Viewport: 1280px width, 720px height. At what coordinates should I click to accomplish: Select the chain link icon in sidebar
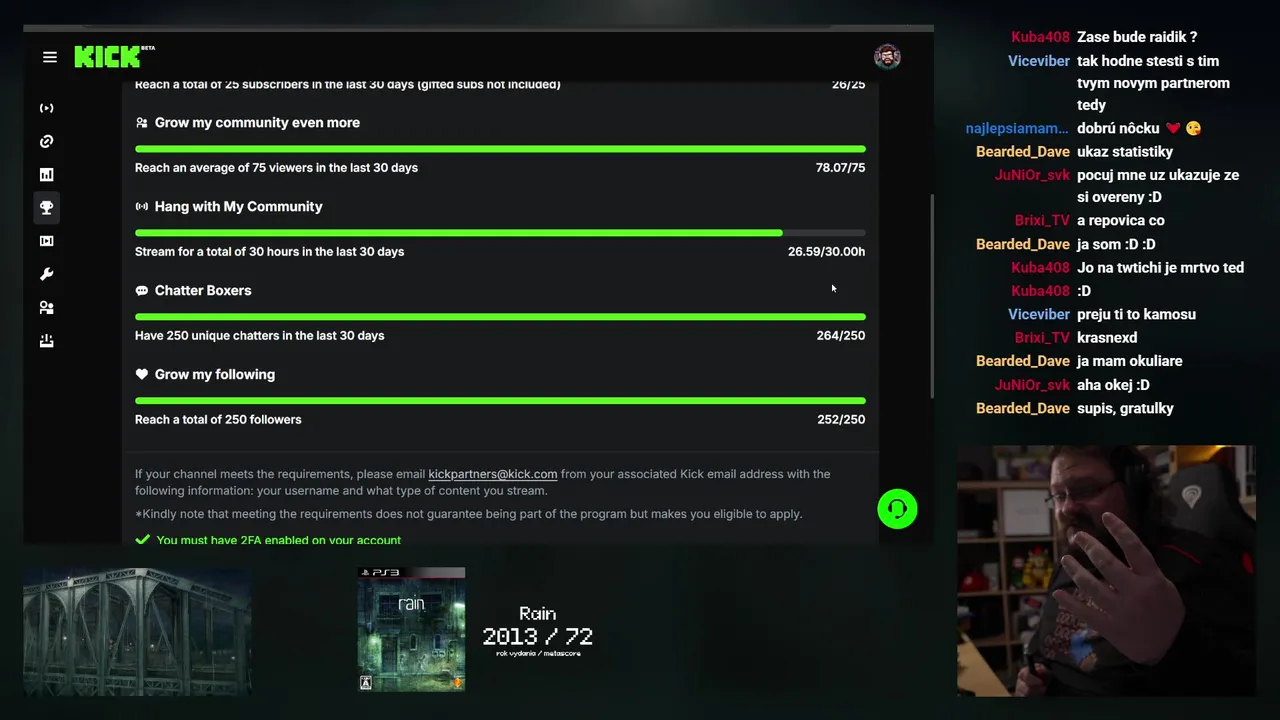click(x=46, y=142)
